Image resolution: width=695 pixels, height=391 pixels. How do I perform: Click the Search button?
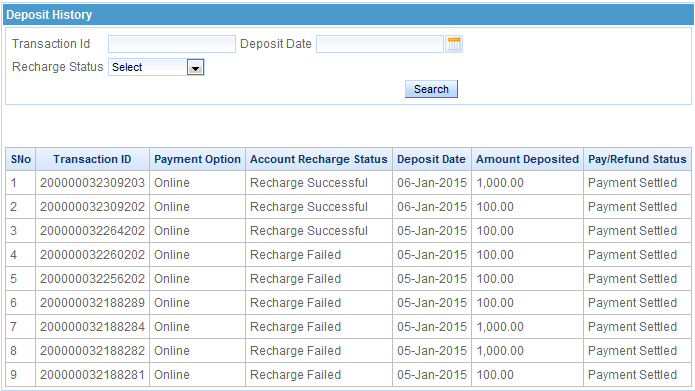pos(431,89)
